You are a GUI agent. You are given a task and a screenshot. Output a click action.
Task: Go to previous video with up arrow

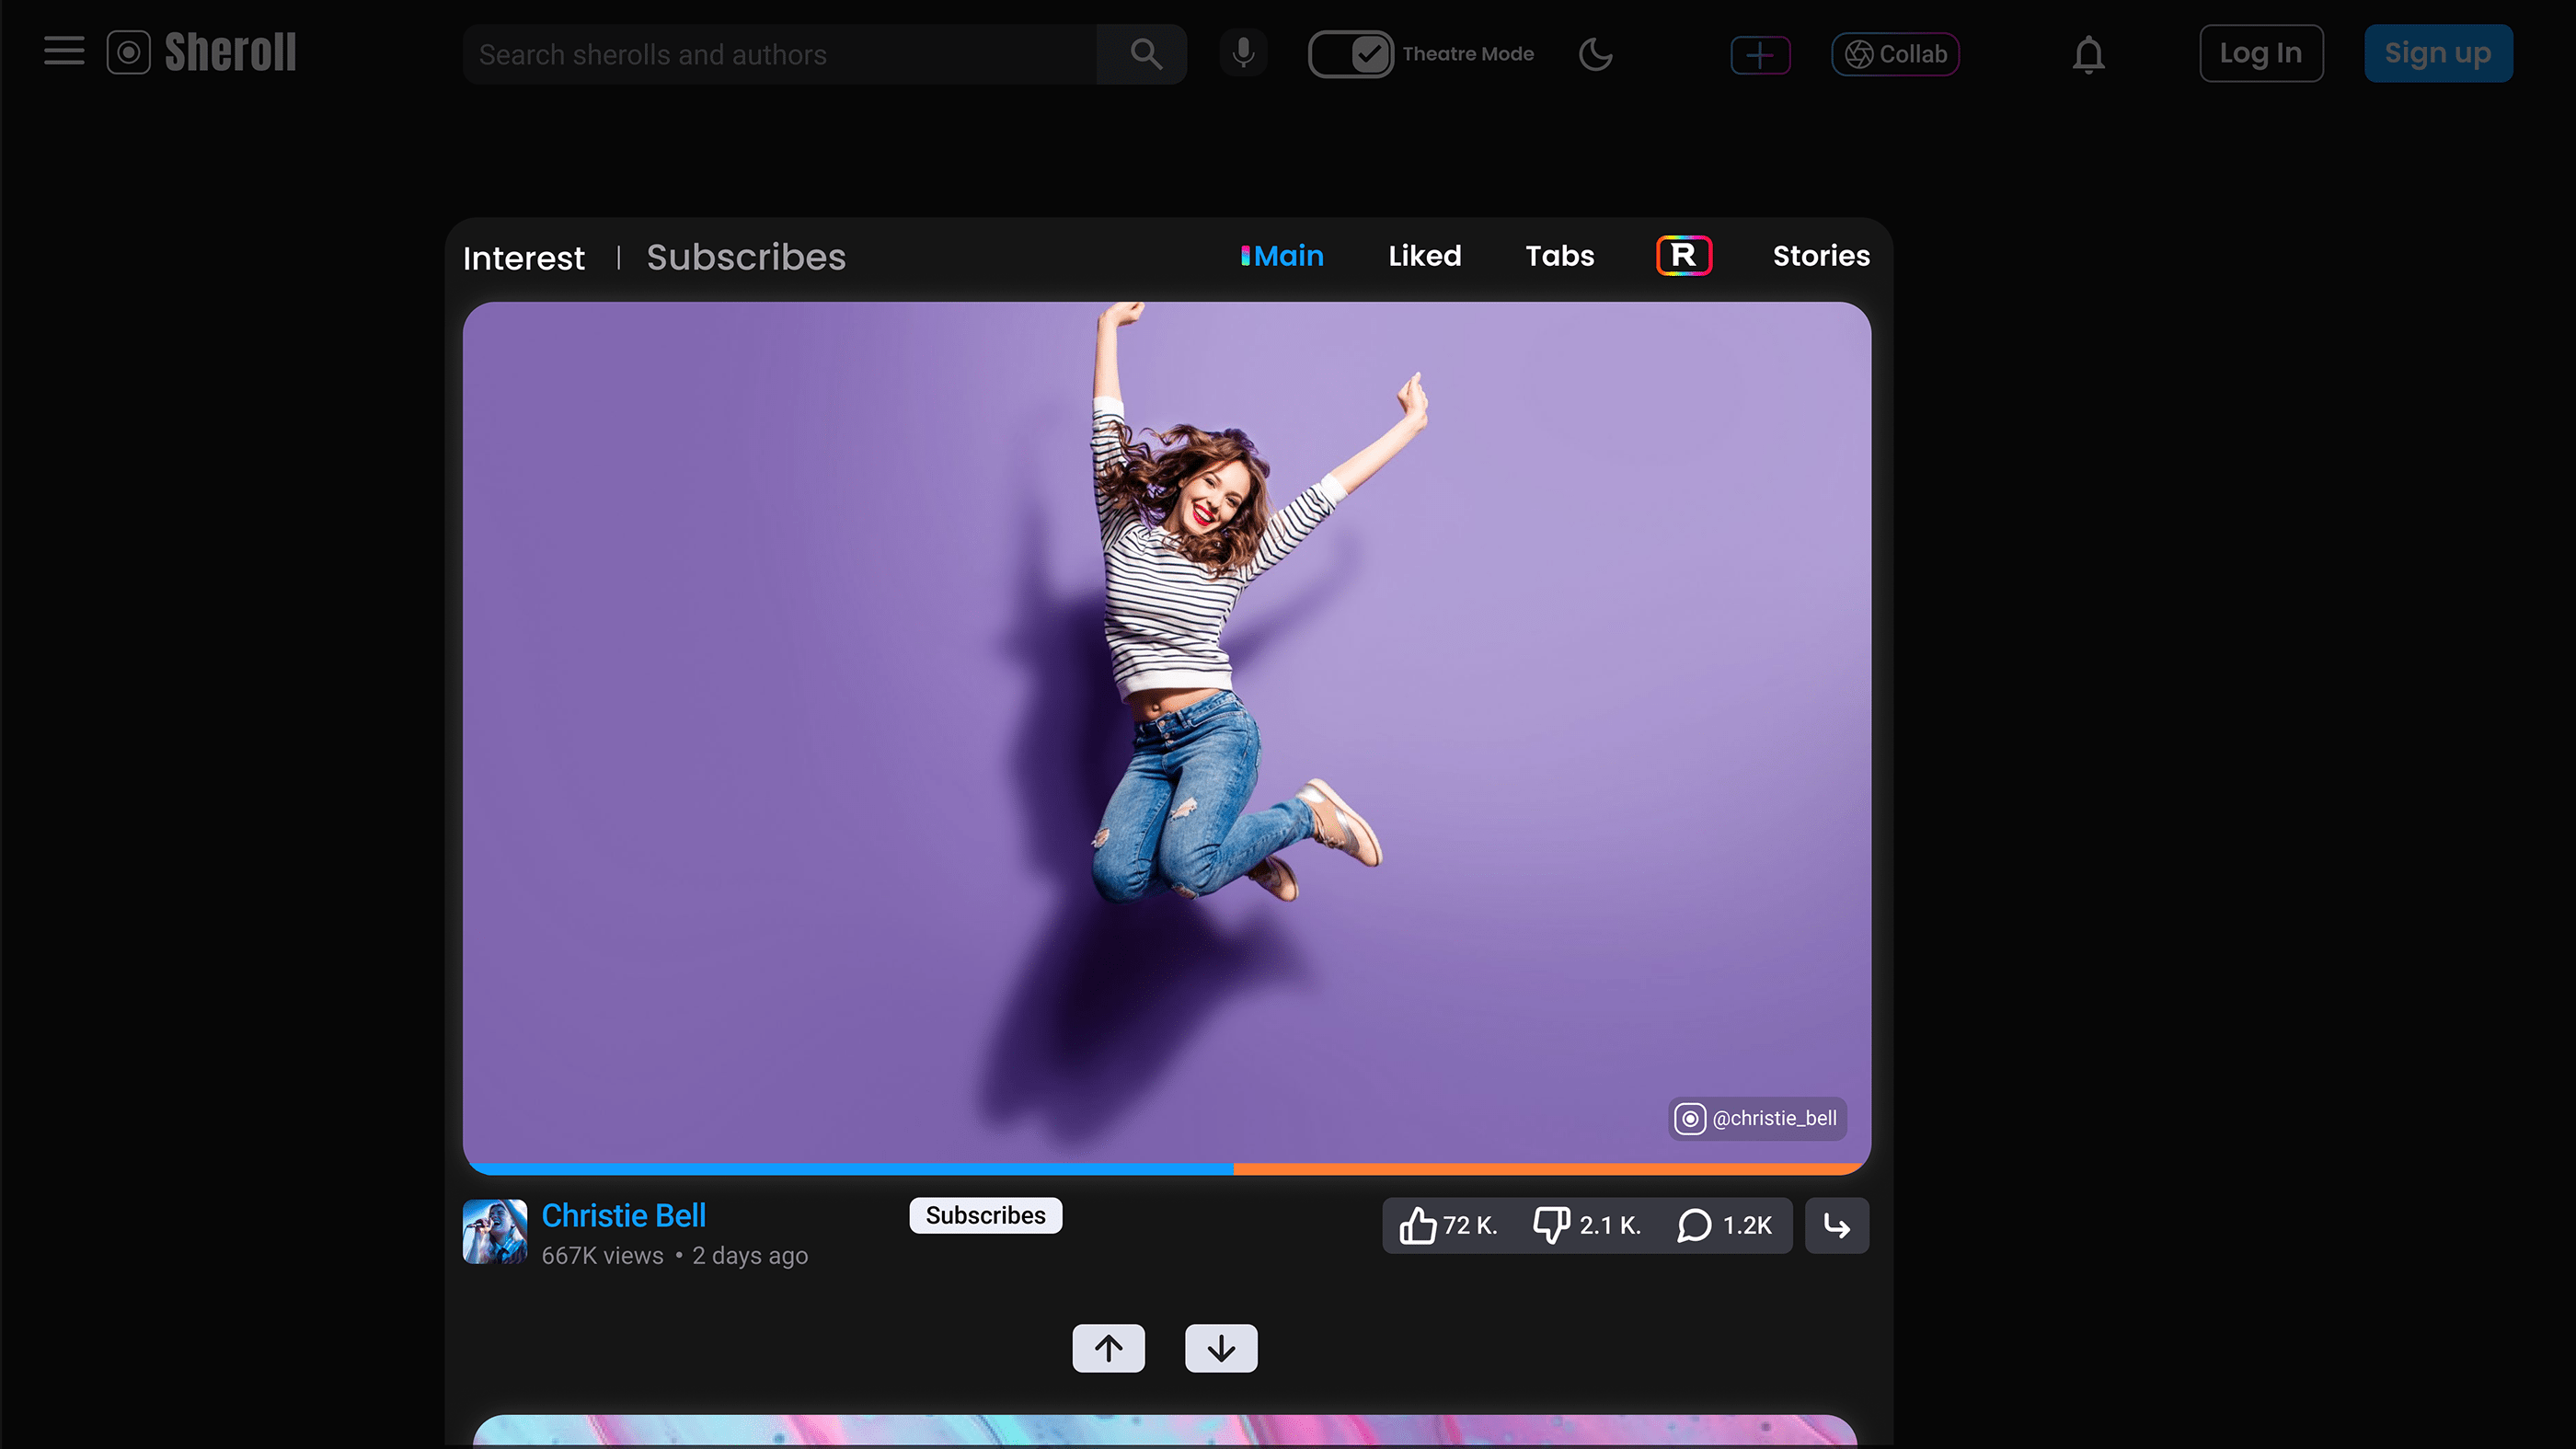pyautogui.click(x=1108, y=1348)
